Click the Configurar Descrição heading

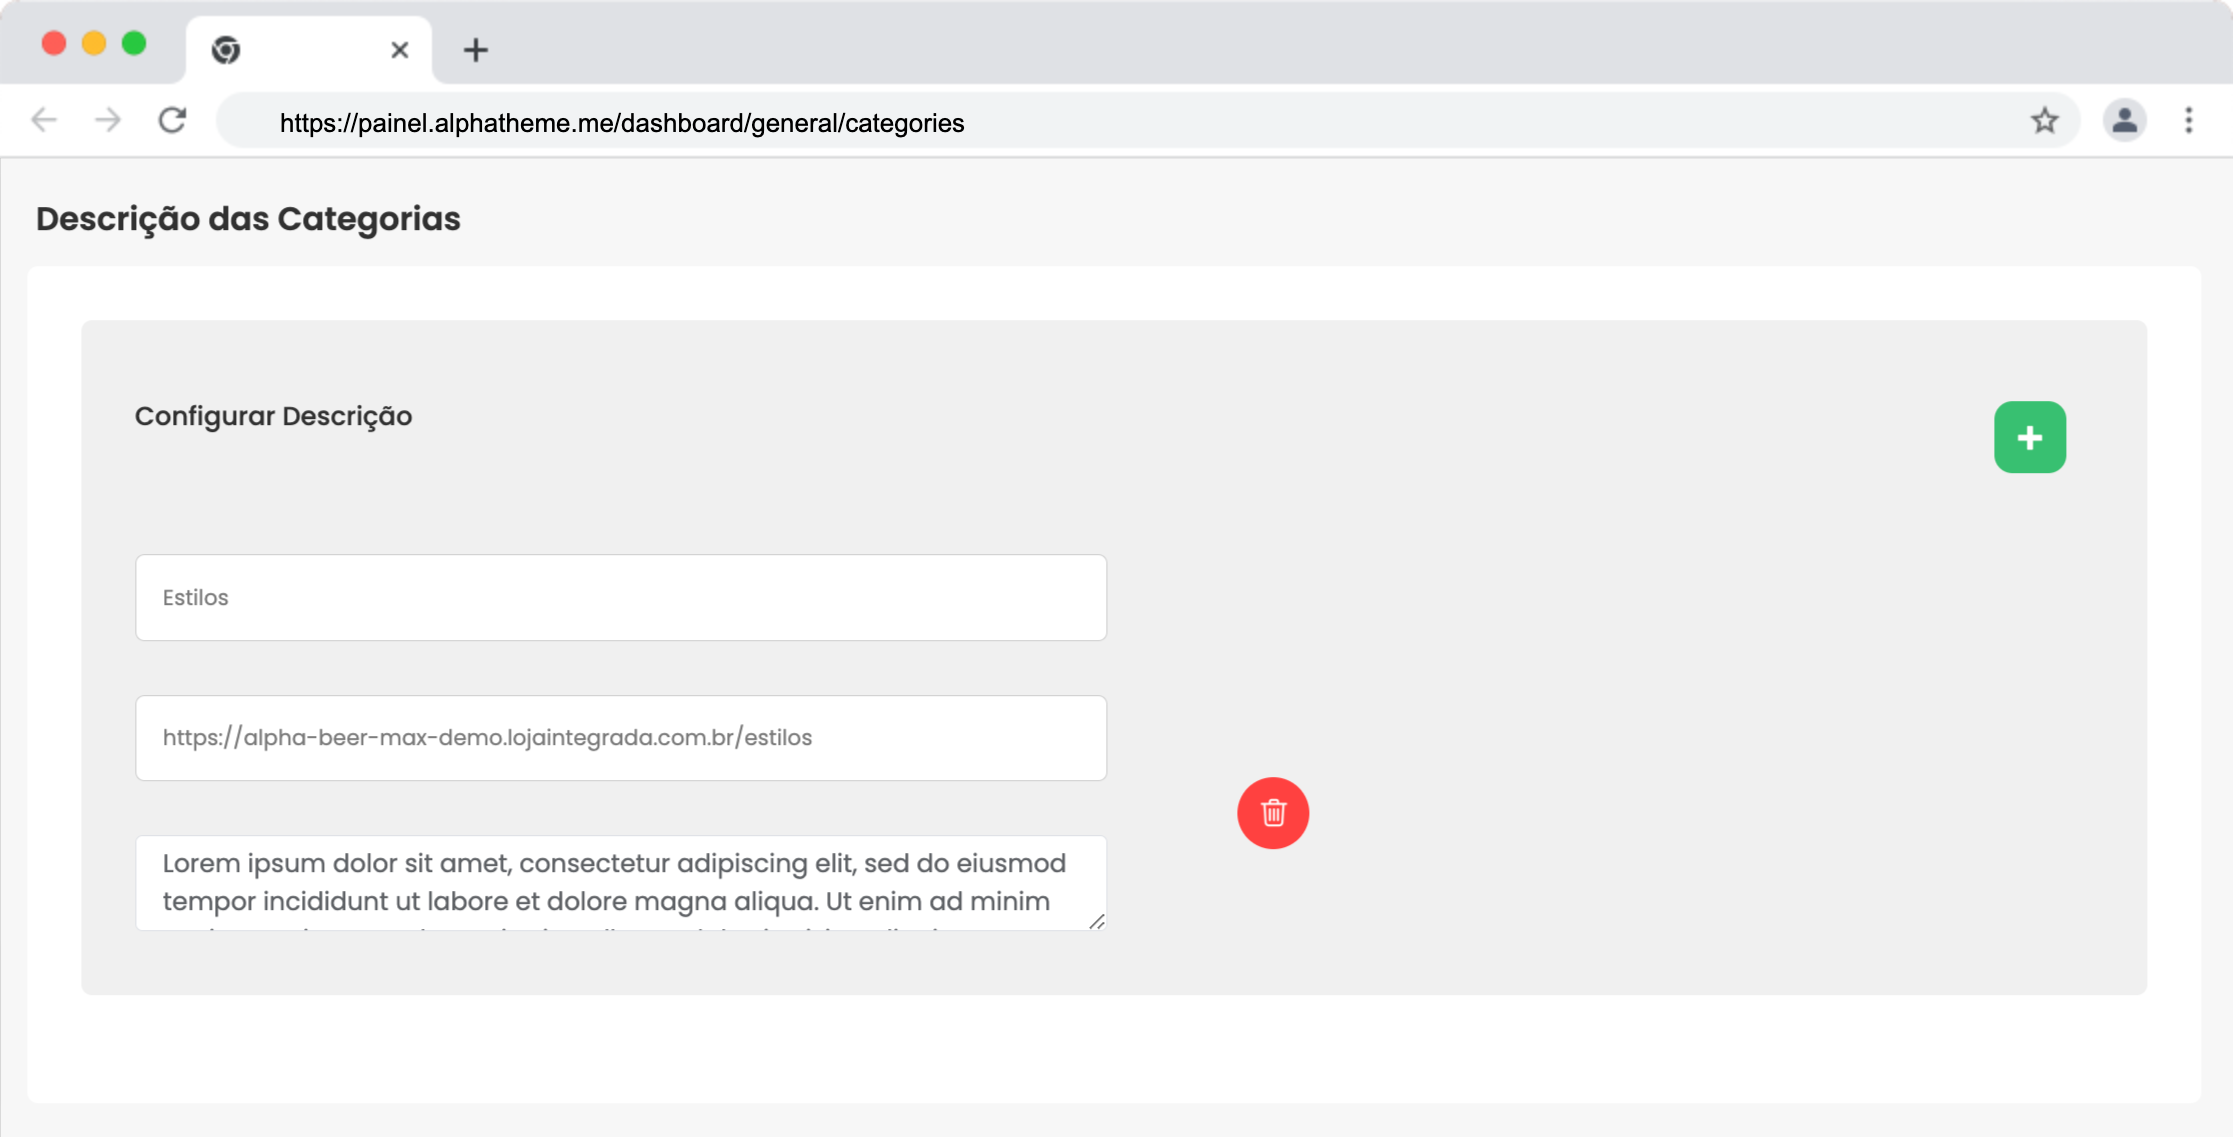pos(273,416)
